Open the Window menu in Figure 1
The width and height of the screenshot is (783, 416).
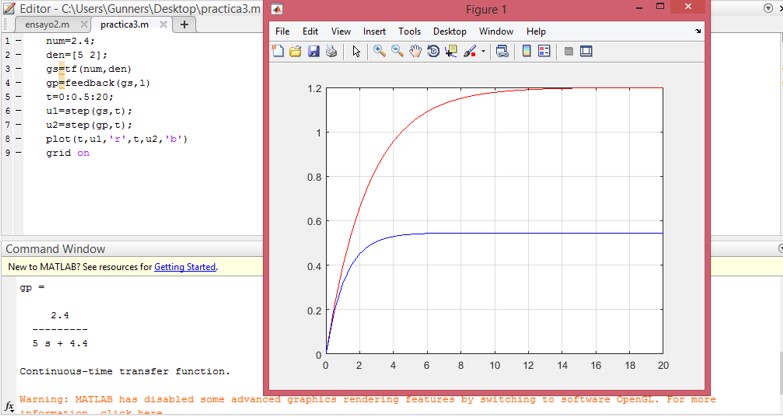496,31
